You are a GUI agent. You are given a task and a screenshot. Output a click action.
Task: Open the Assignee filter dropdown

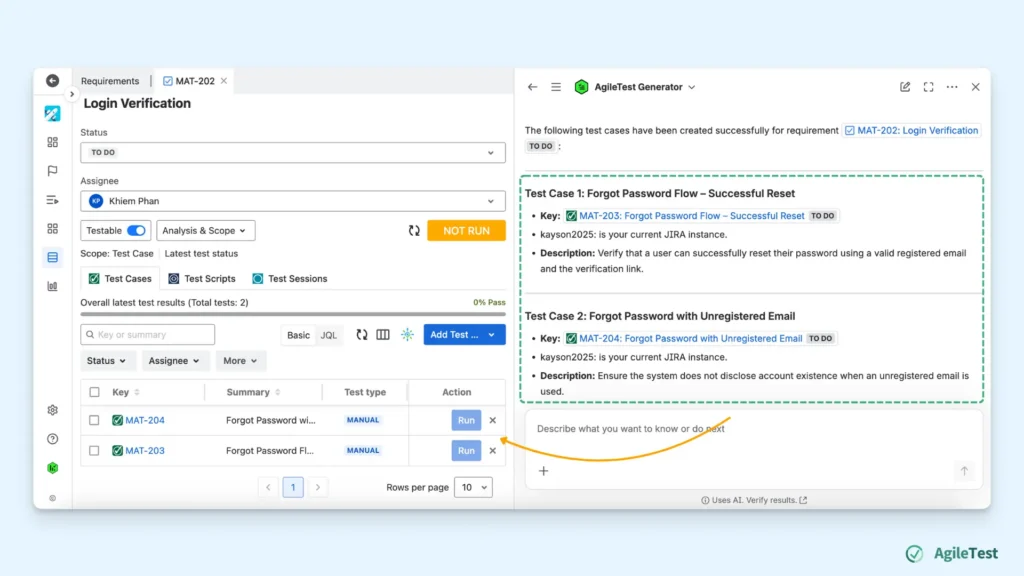pyautogui.click(x=174, y=360)
